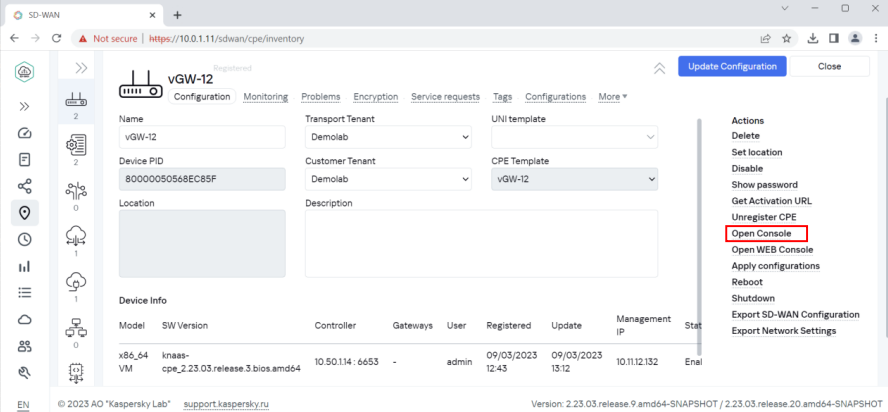
Task: Switch to the Encryption tab
Action: pos(375,97)
